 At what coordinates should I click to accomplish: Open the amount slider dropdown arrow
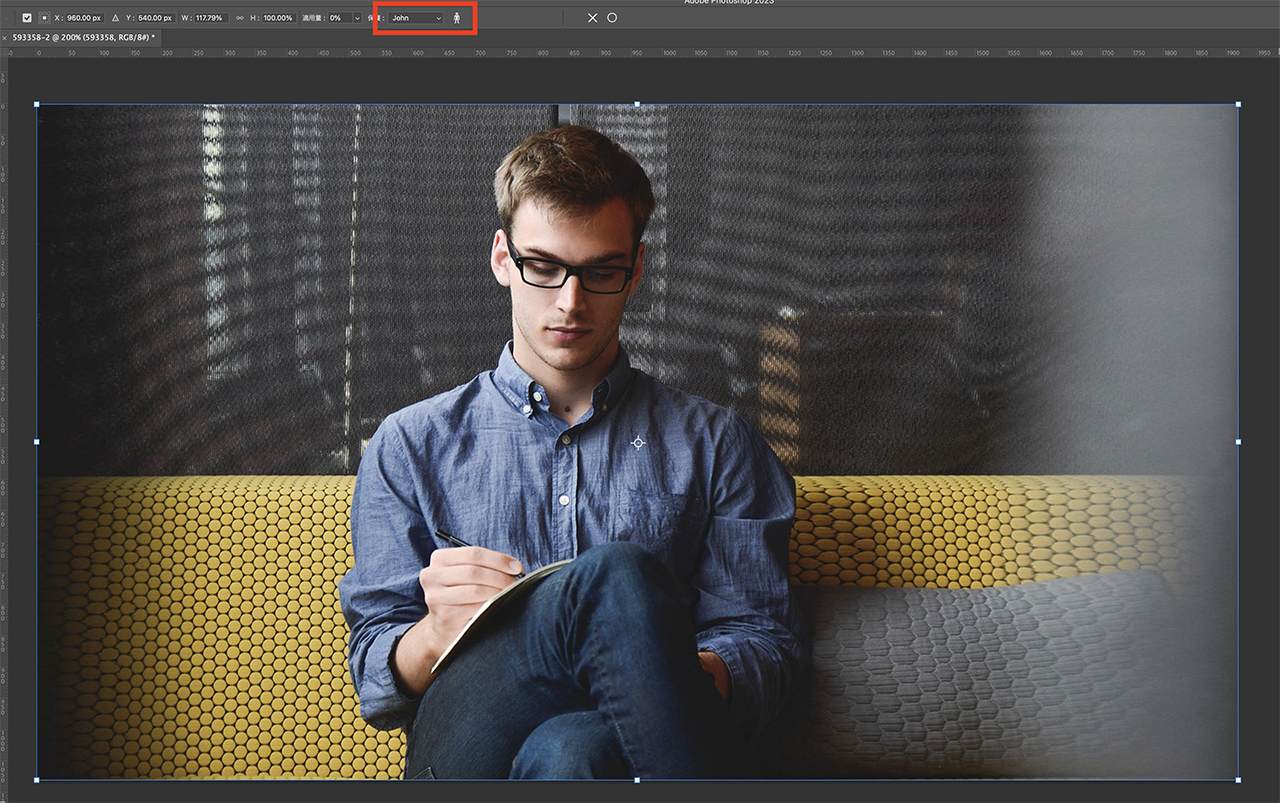[x=357, y=18]
